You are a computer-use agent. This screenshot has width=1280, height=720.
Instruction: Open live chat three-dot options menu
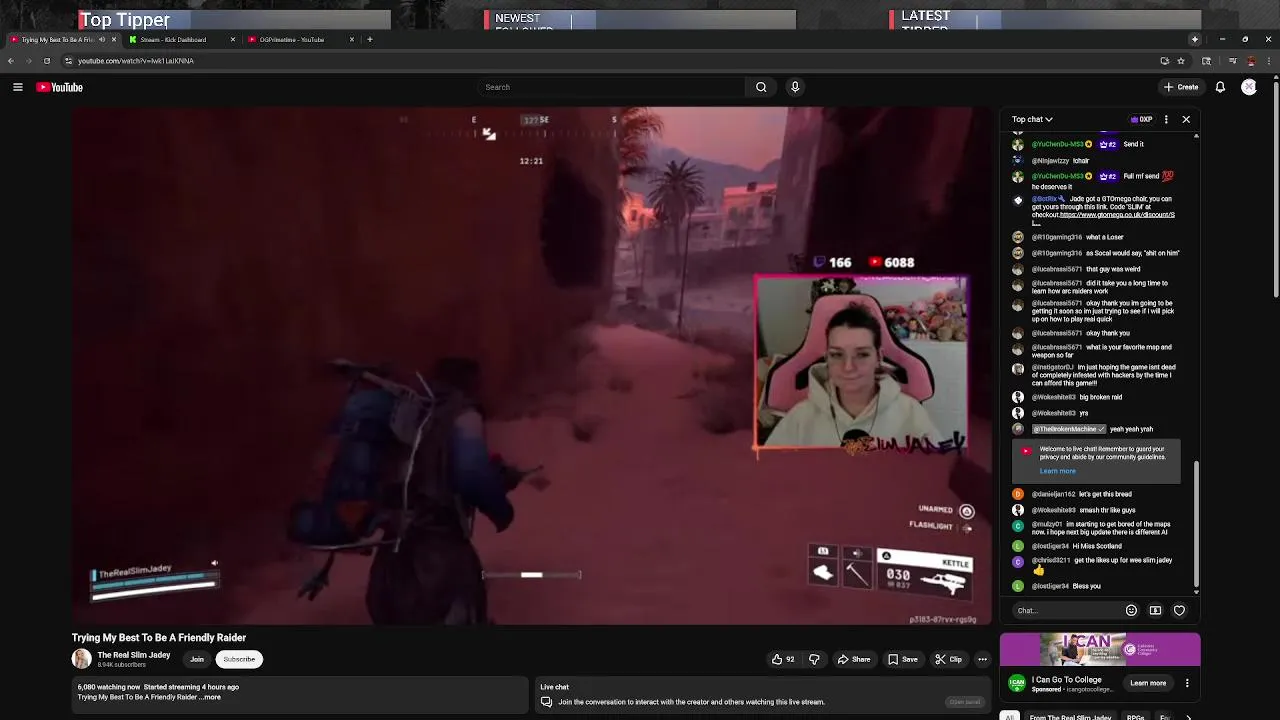click(x=1166, y=119)
